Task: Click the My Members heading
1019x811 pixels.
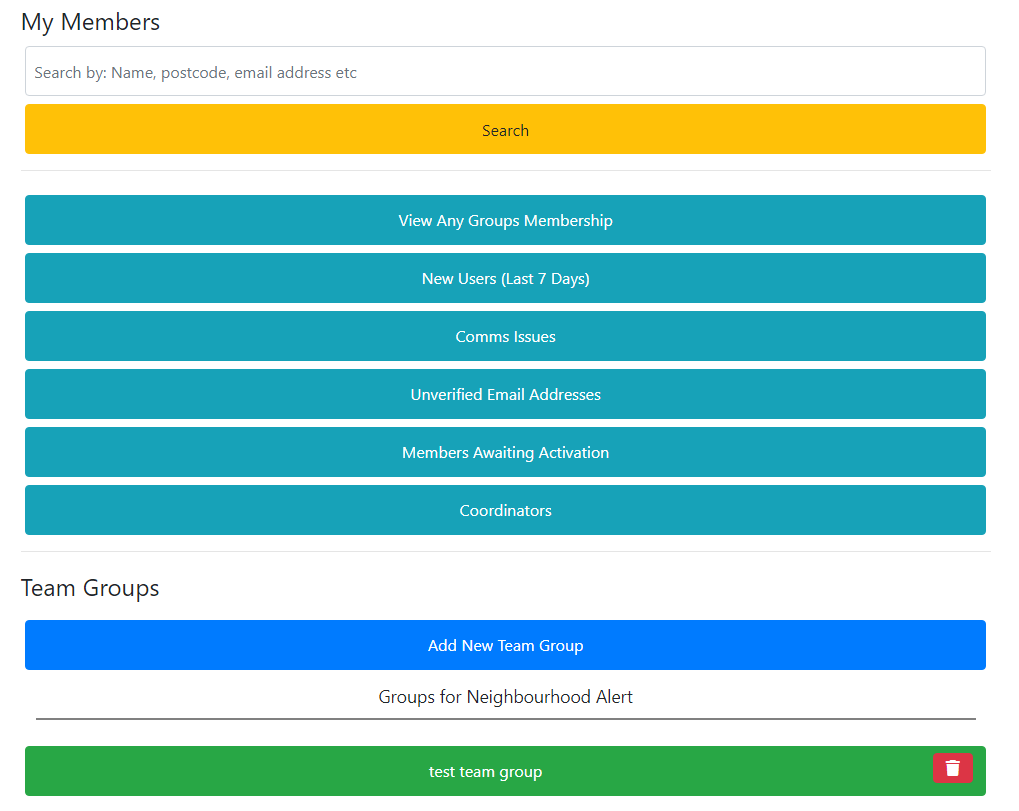Action: [90, 22]
